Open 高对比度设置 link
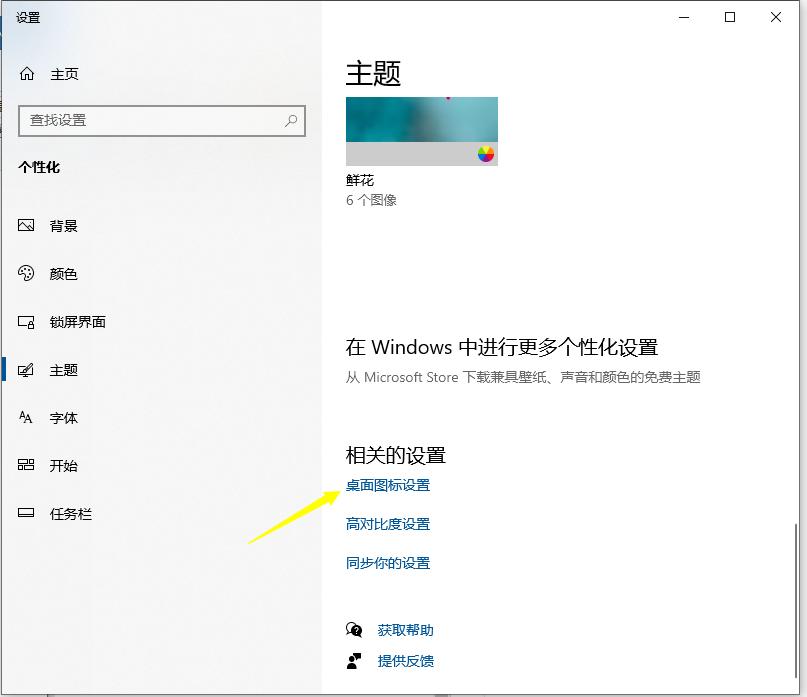The height and width of the screenshot is (697, 807). click(390, 523)
